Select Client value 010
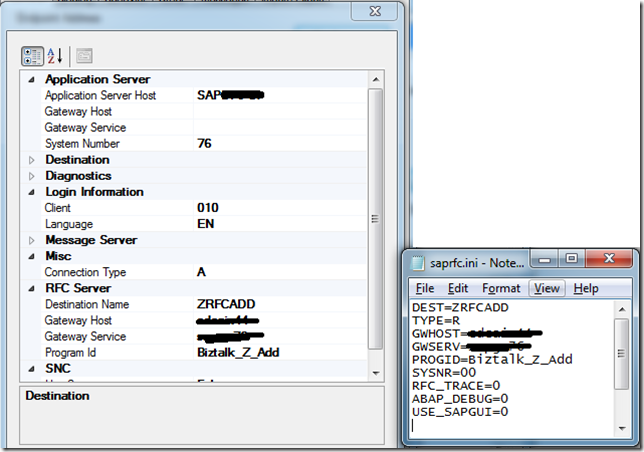Screen dimensions: 644x452 [x=280, y=208]
